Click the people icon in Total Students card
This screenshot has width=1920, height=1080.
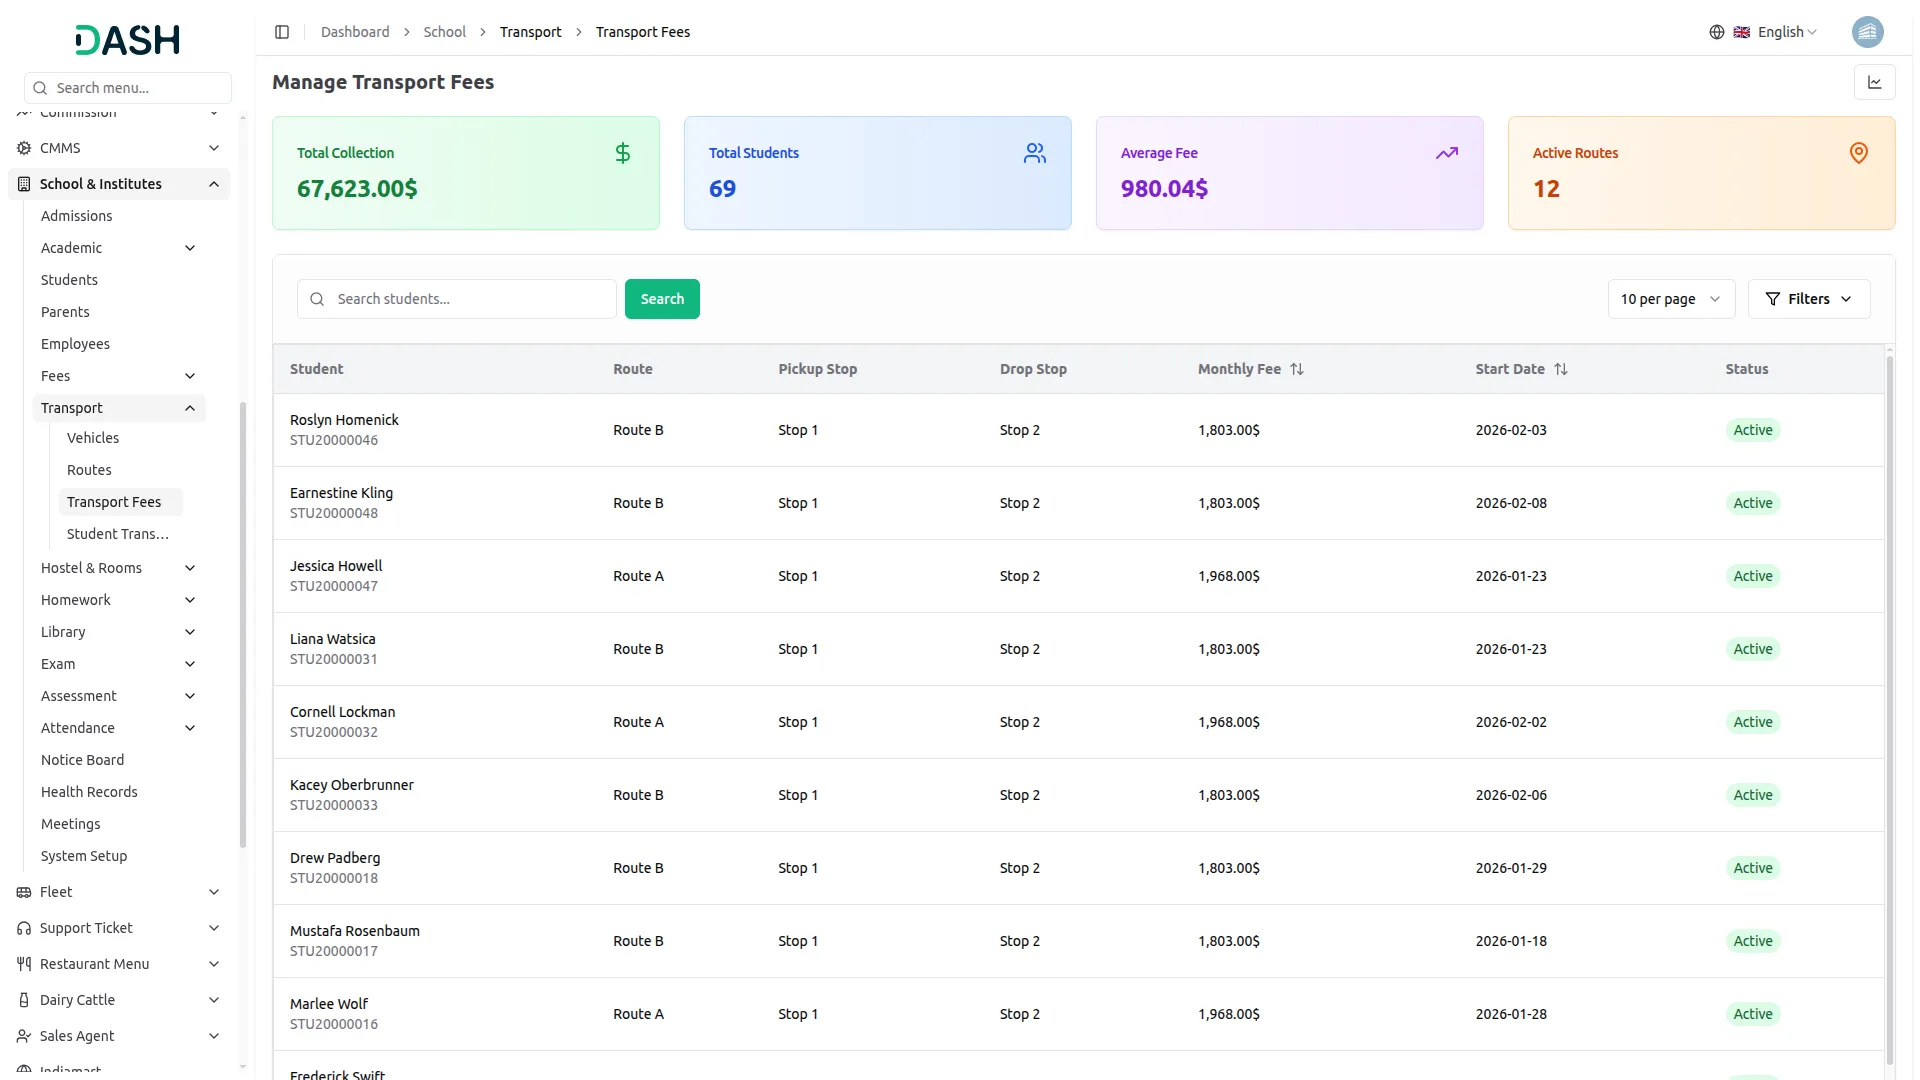1034,153
